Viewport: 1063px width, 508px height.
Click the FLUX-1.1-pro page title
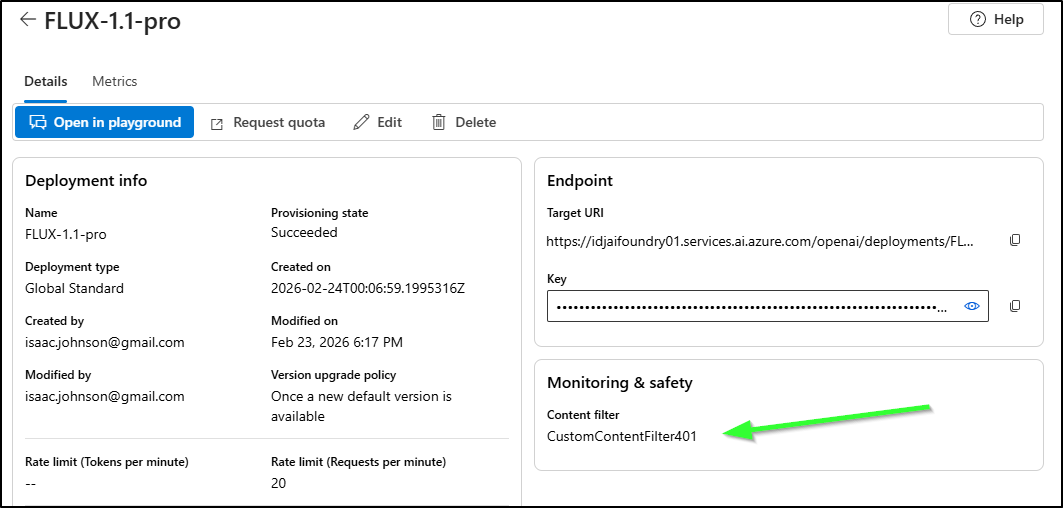point(113,20)
